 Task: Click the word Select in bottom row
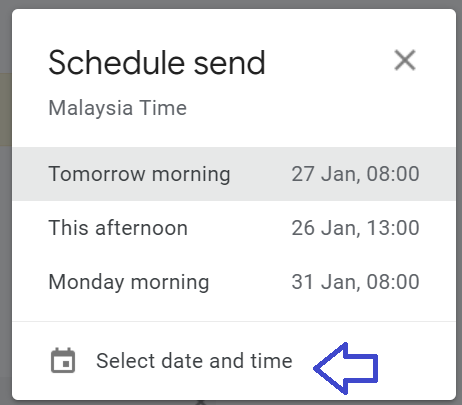click(126, 361)
